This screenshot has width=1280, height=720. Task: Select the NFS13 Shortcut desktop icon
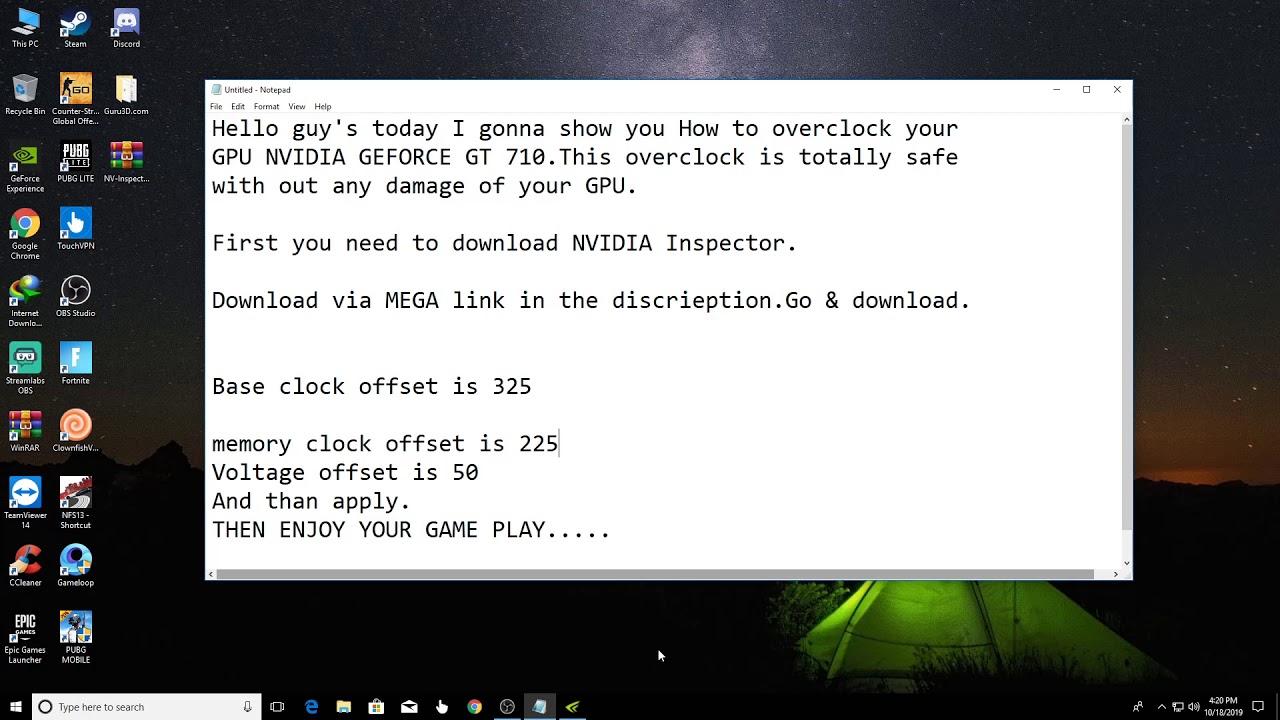click(x=75, y=503)
